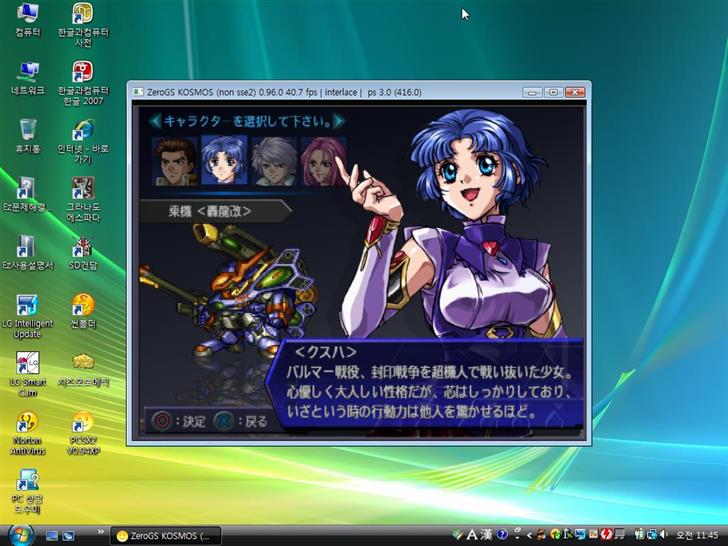Click the clock showing 오전 11:45
The height and width of the screenshot is (546, 728).
[x=697, y=535]
